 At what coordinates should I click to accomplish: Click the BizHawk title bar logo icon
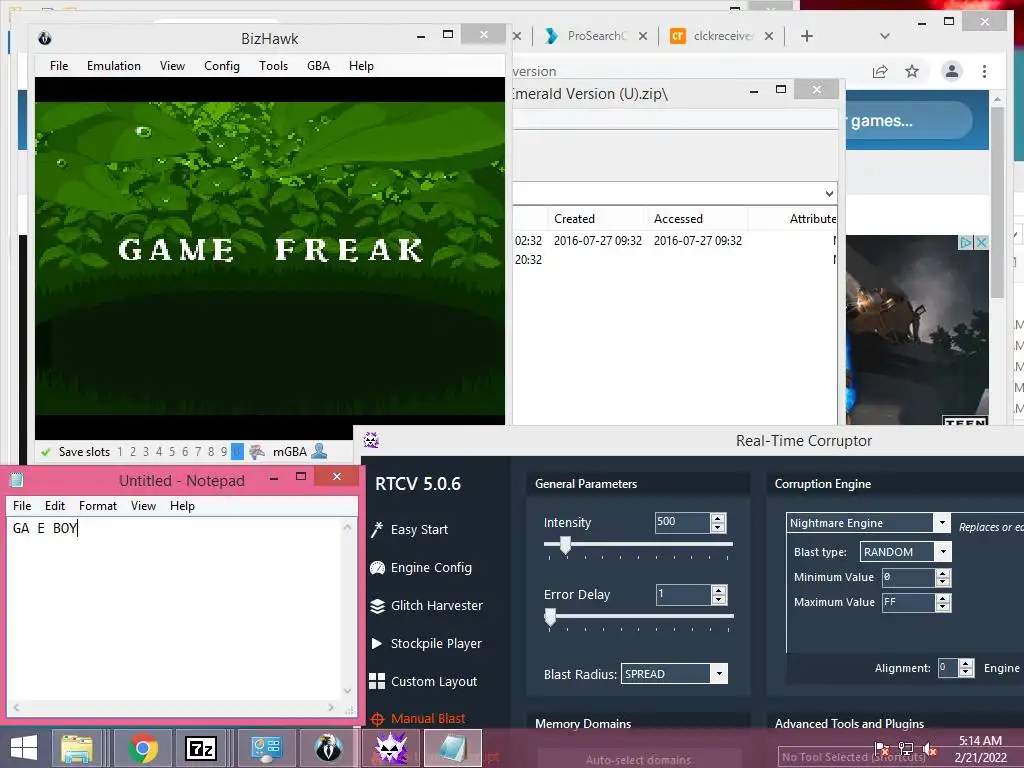pos(45,38)
